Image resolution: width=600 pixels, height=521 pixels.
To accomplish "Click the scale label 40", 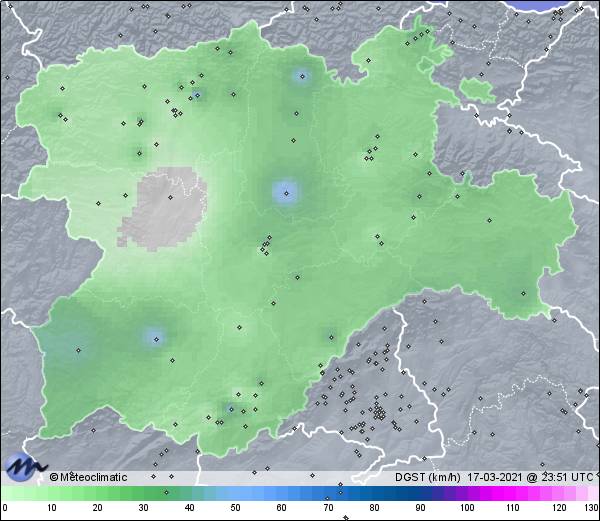I will pos(189,508).
